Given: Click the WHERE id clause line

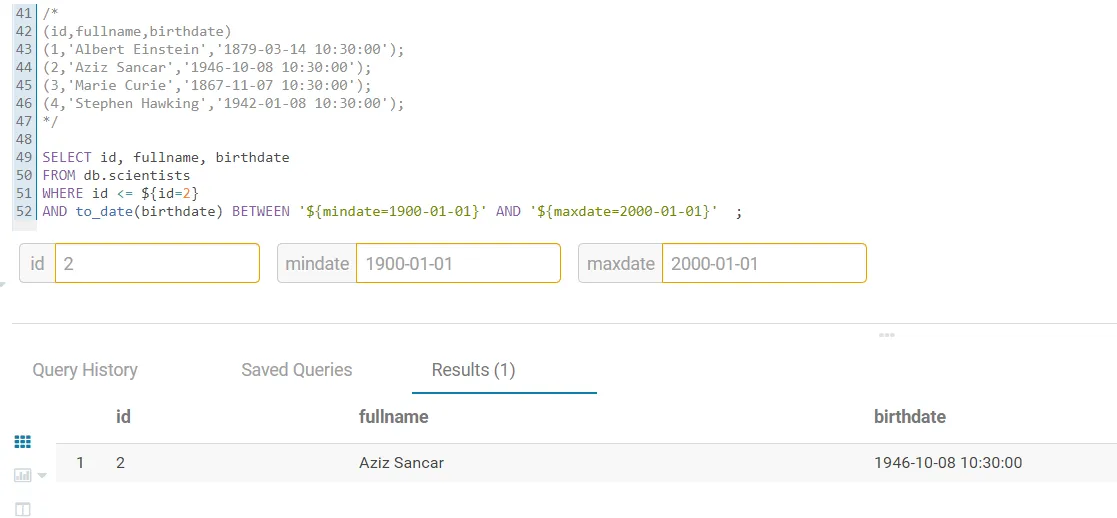Looking at the screenshot, I should click(120, 193).
